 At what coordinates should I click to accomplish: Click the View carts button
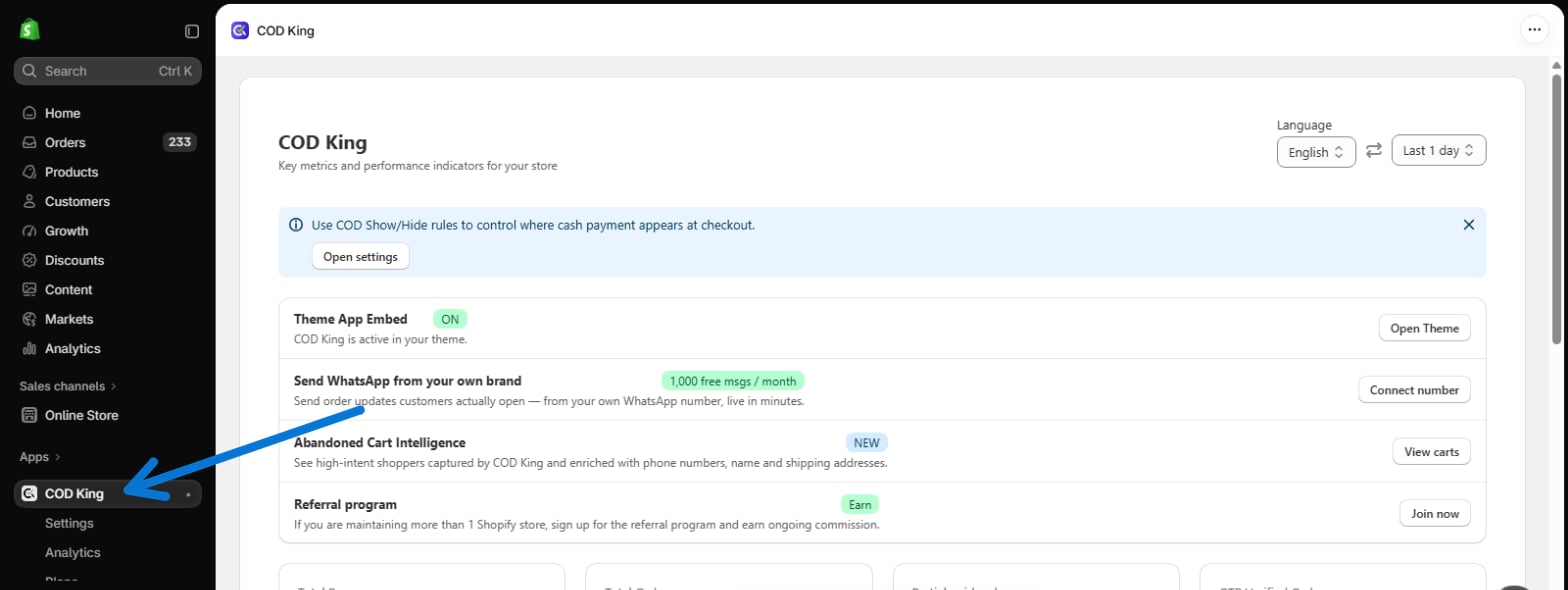1431,452
